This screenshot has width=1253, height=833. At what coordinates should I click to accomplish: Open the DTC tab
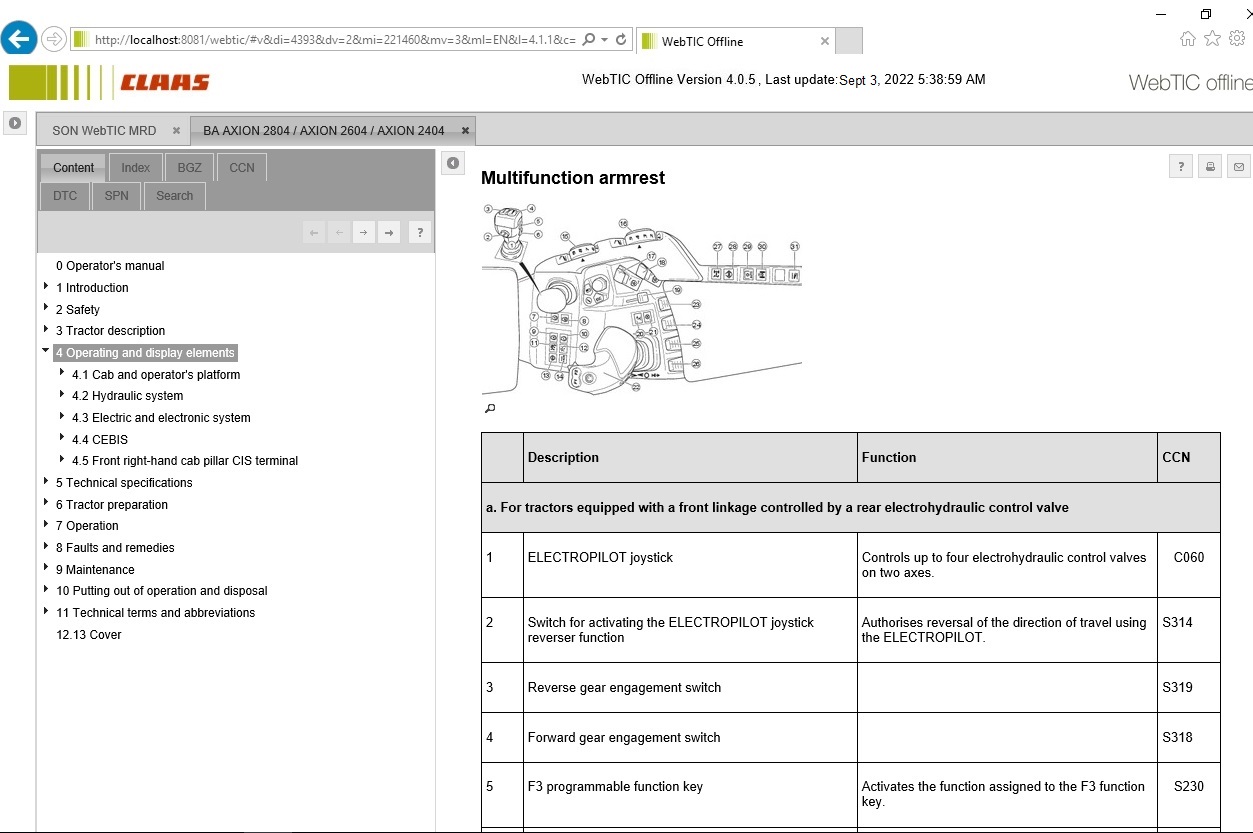[x=65, y=196]
